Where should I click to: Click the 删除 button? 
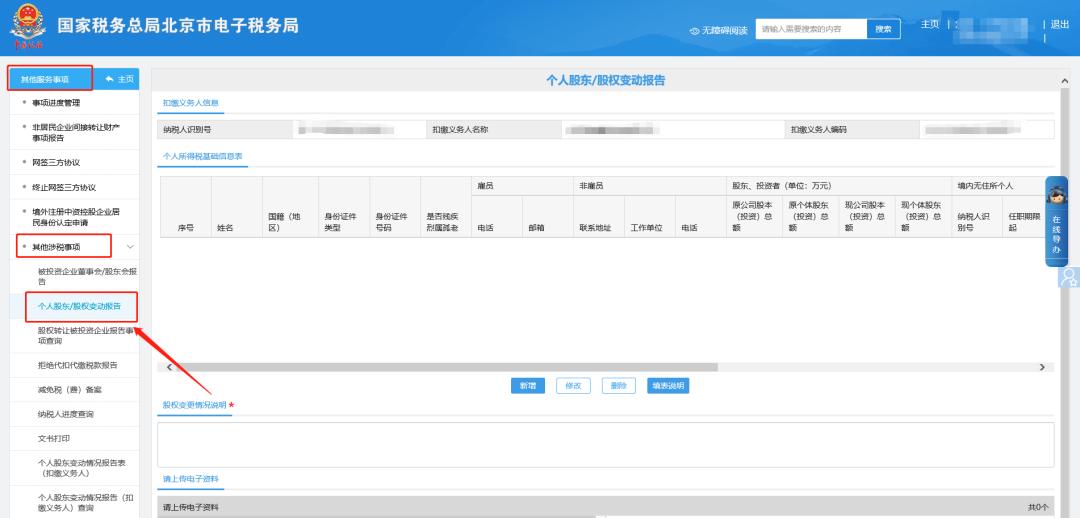click(x=618, y=386)
